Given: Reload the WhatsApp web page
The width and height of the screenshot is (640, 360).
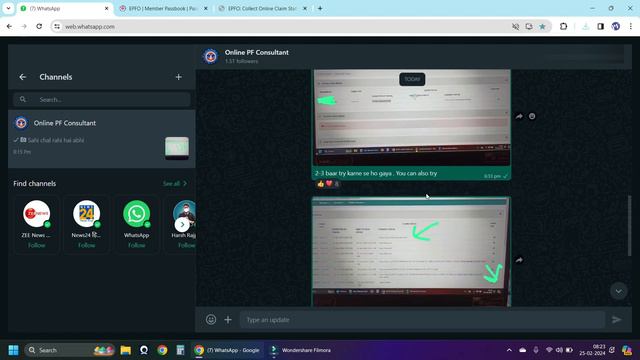Looking at the screenshot, I should pos(39,27).
